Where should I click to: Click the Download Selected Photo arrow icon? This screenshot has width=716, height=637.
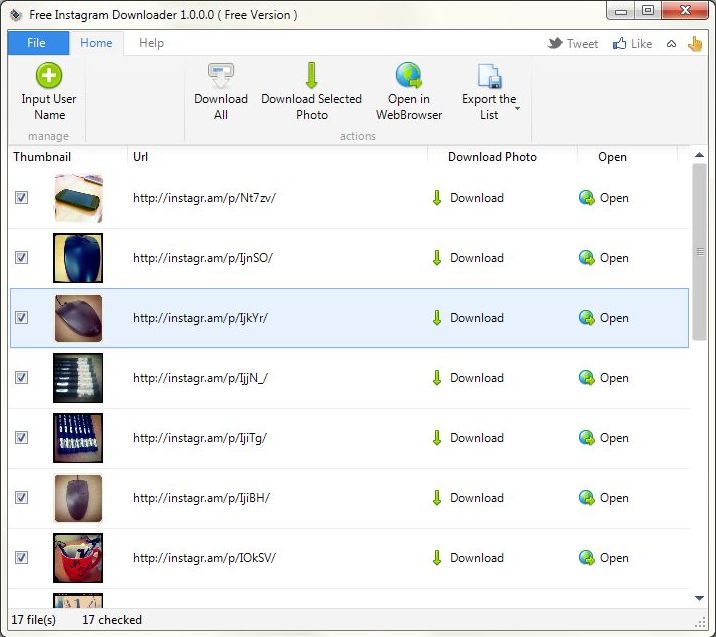pyautogui.click(x=311, y=75)
